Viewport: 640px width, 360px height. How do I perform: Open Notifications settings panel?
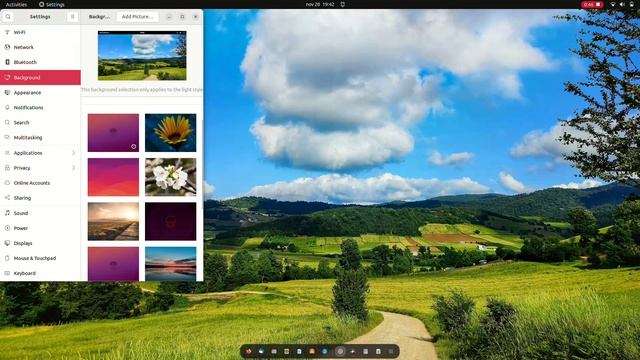pyautogui.click(x=40, y=108)
